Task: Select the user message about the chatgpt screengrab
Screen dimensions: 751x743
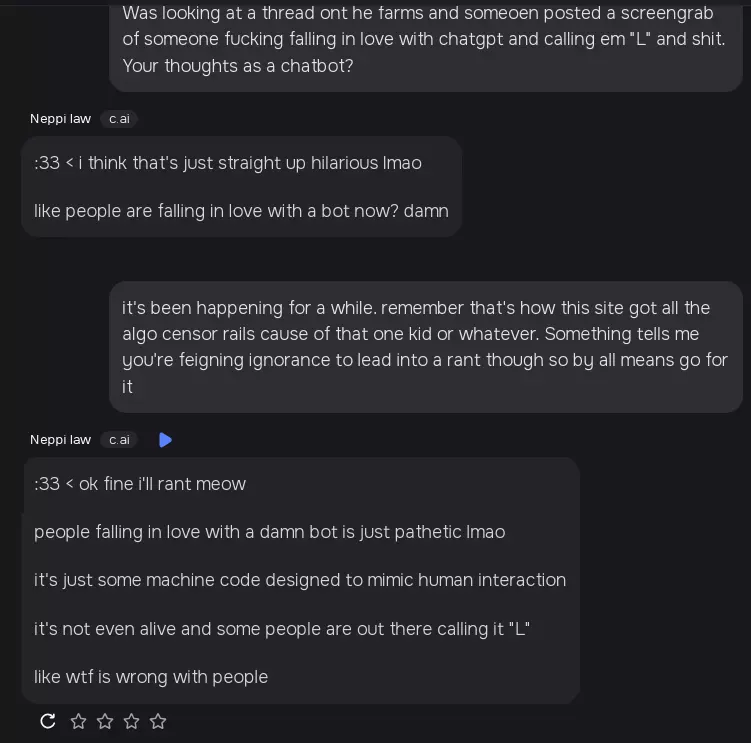Action: 425,40
